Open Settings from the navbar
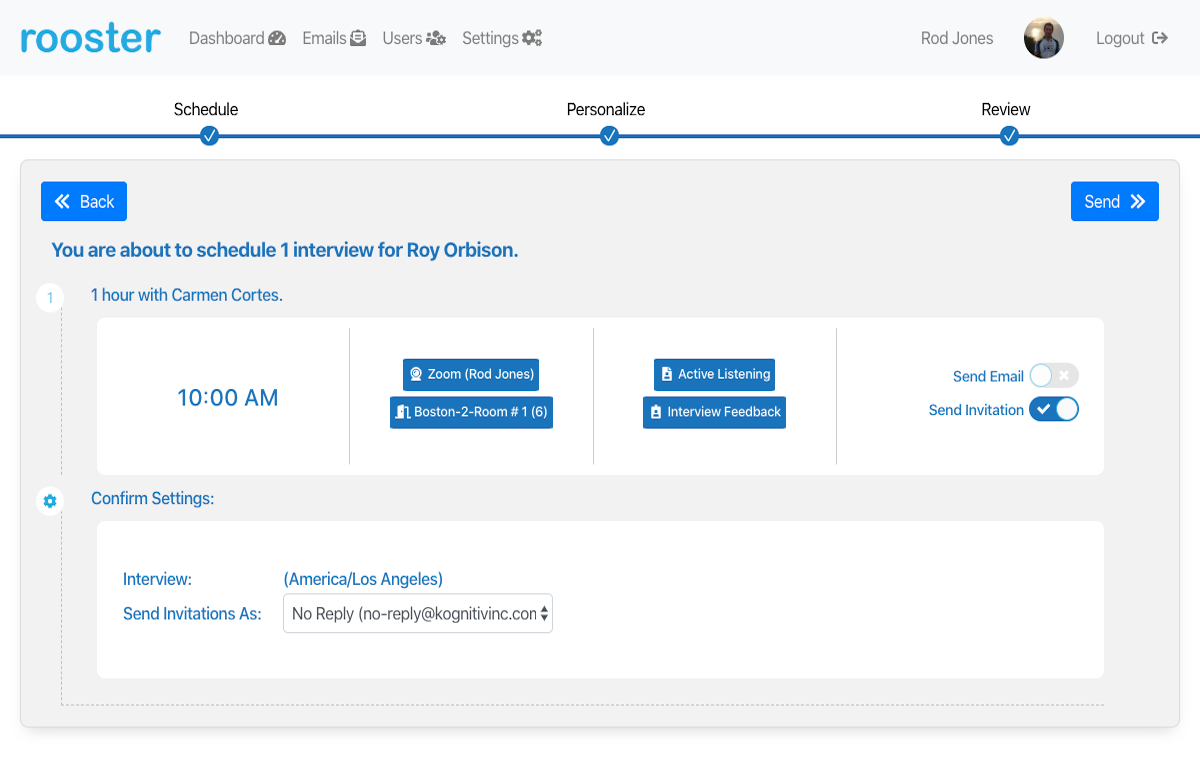Screen dimensions: 1200x780 (x=501, y=38)
